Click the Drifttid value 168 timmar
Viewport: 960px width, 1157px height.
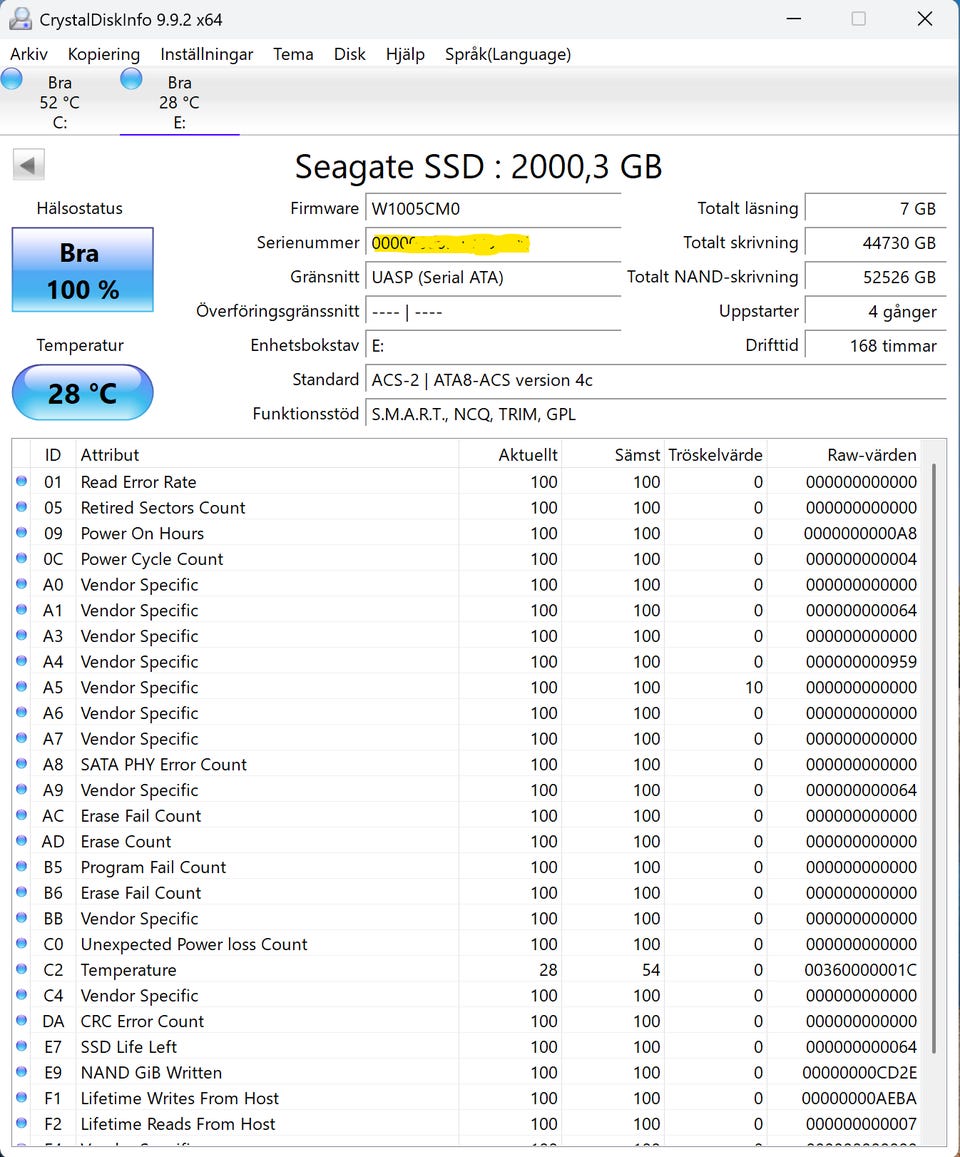[x=875, y=345]
